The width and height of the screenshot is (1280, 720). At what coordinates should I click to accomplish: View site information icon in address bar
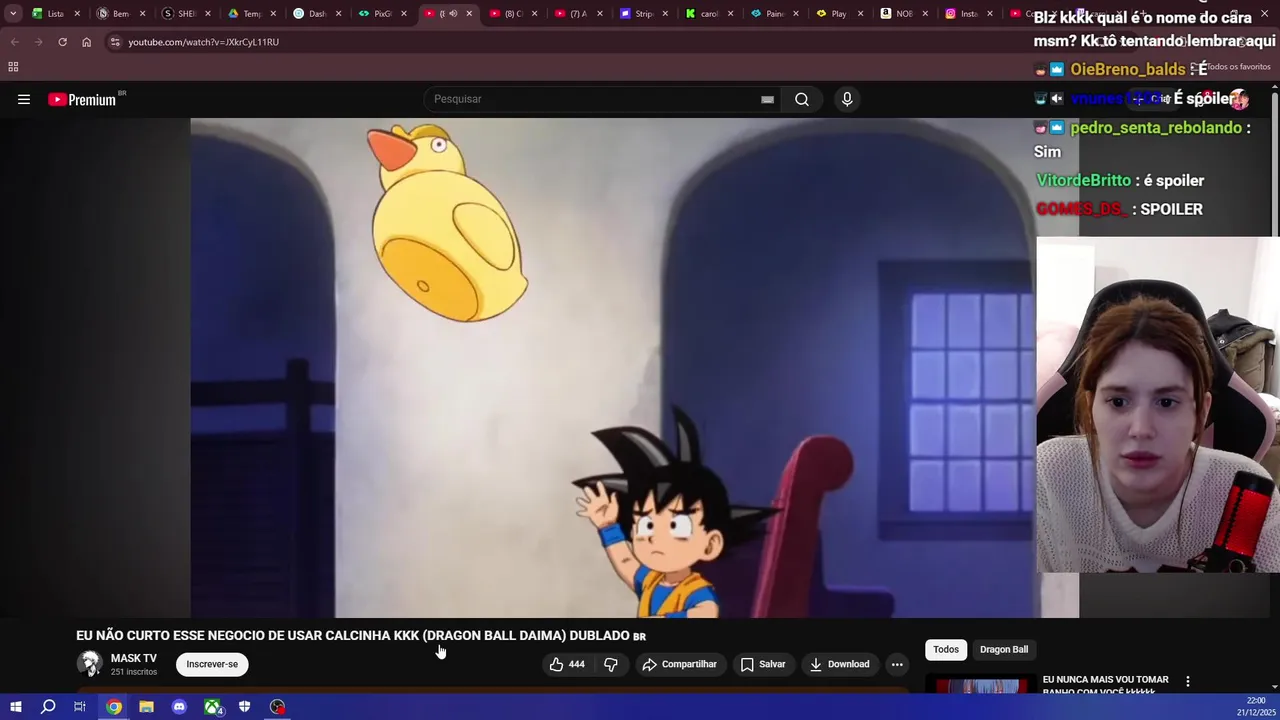[115, 42]
